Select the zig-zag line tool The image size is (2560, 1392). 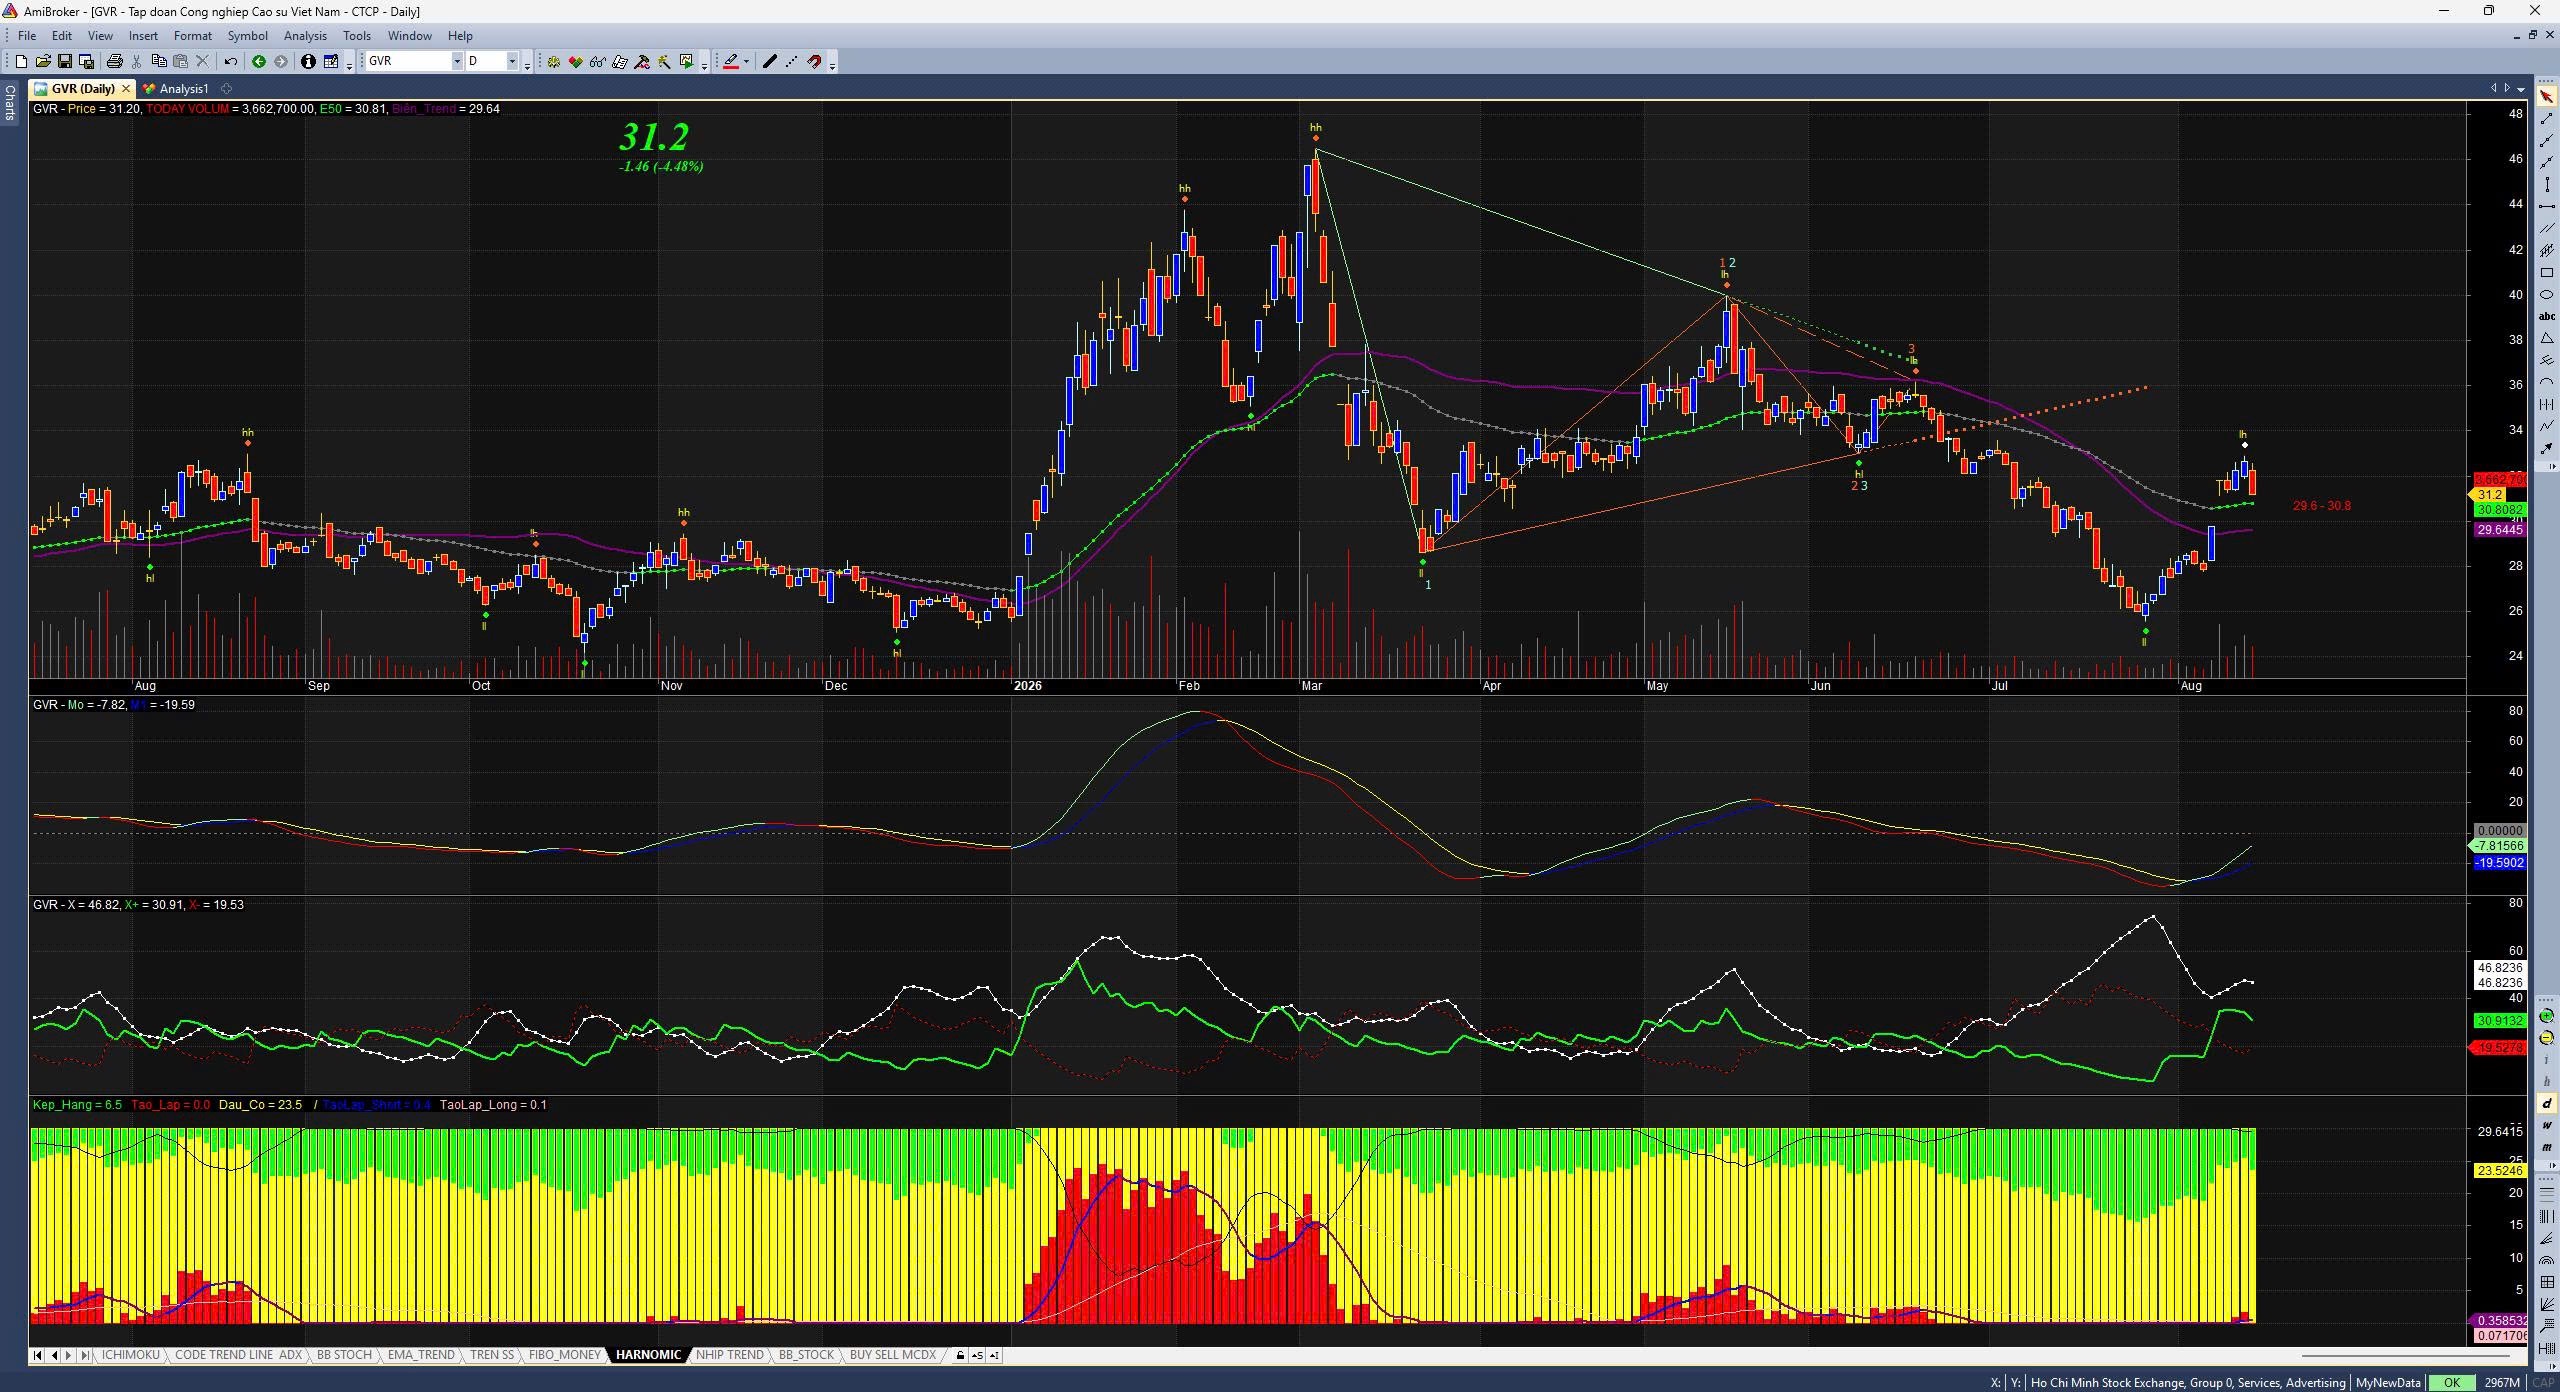click(2546, 427)
